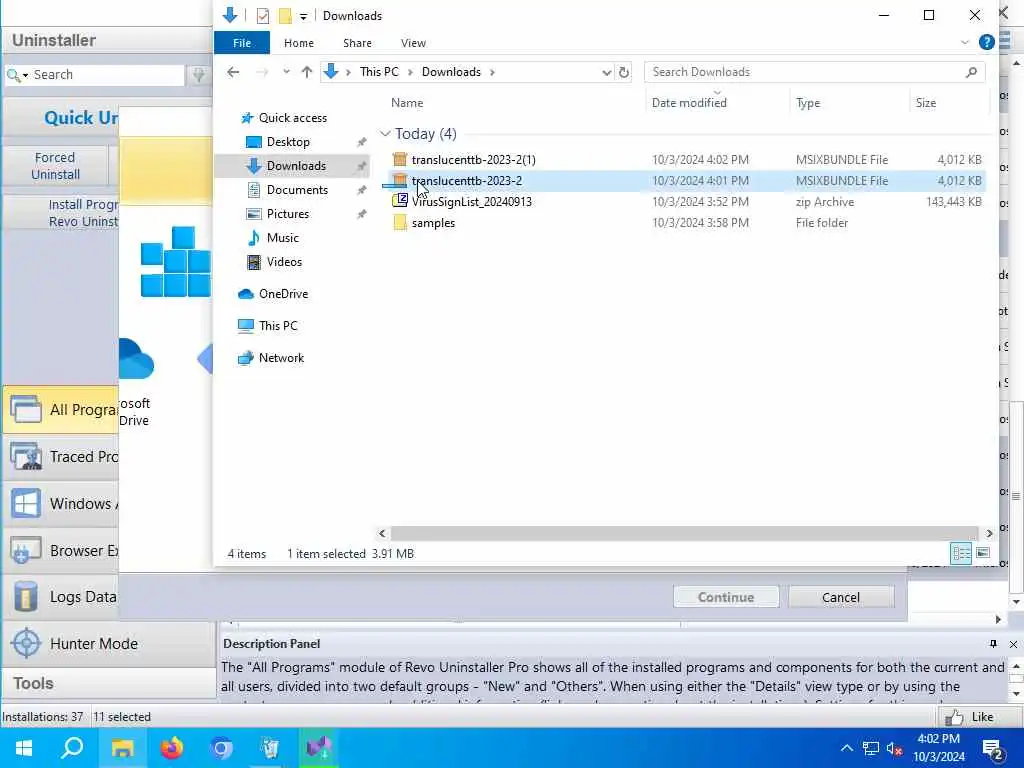Viewport: 1024px width, 768px height.
Task: Open Firefox from the taskbar
Action: tap(172, 748)
